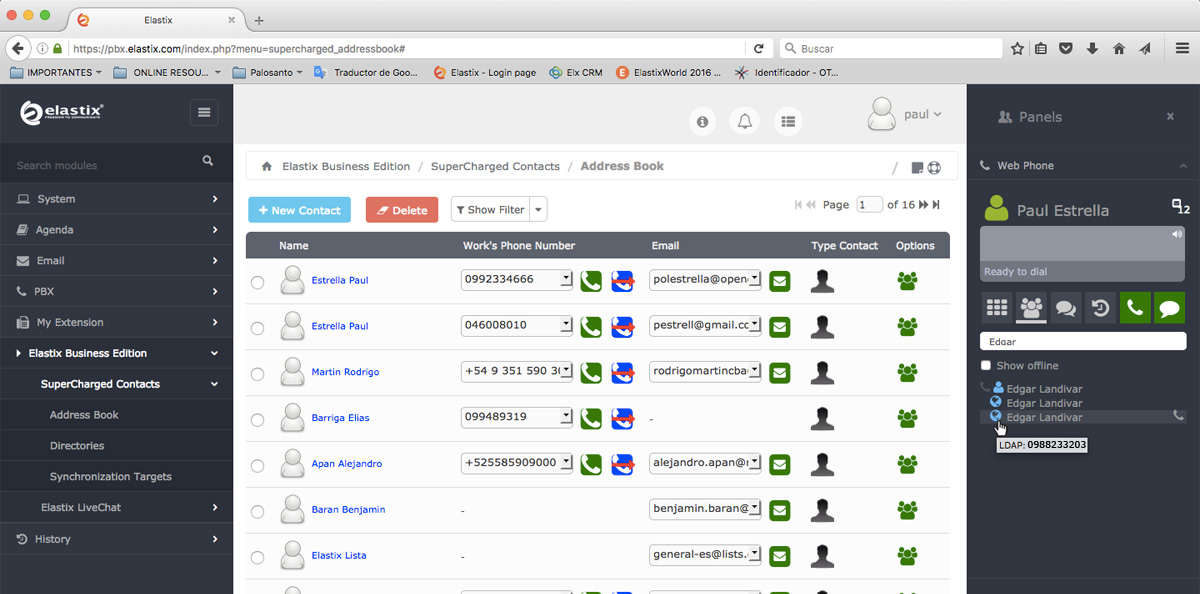This screenshot has width=1200, height=594.
Task: Open the arrow dropdown beside Show Filter
Action: pos(539,210)
